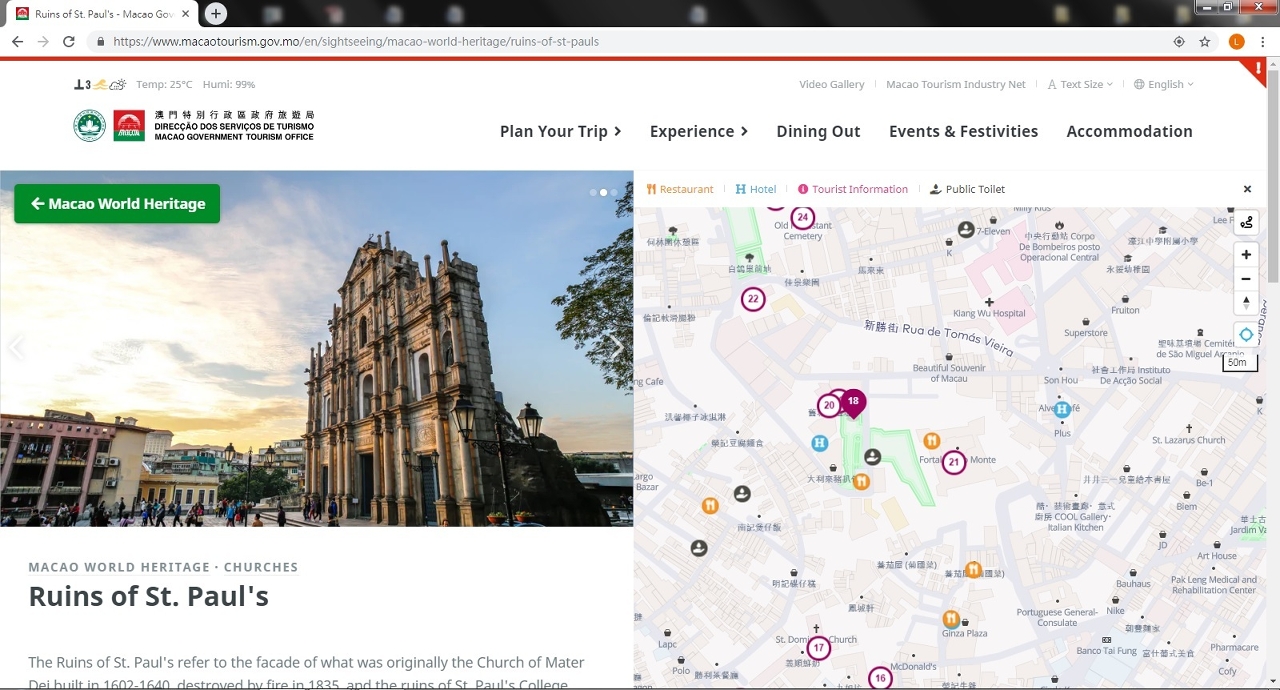
Task: Toggle the Public Toilet map filter
Action: point(967,189)
